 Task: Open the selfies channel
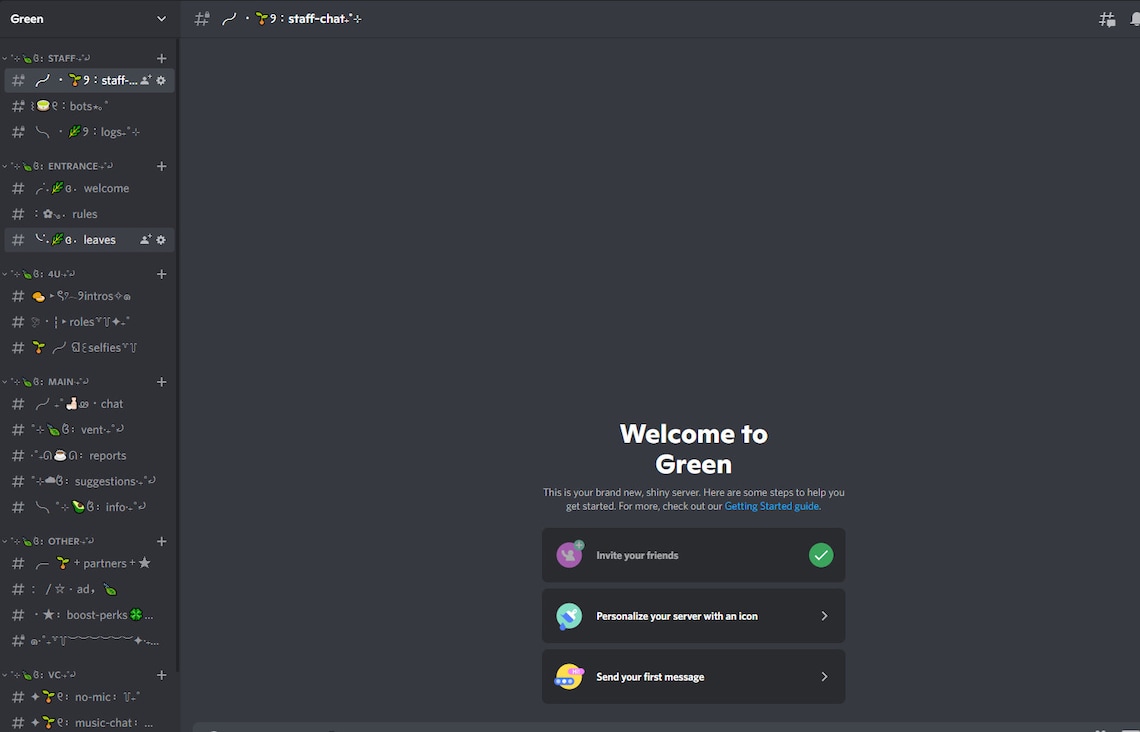click(x=89, y=348)
